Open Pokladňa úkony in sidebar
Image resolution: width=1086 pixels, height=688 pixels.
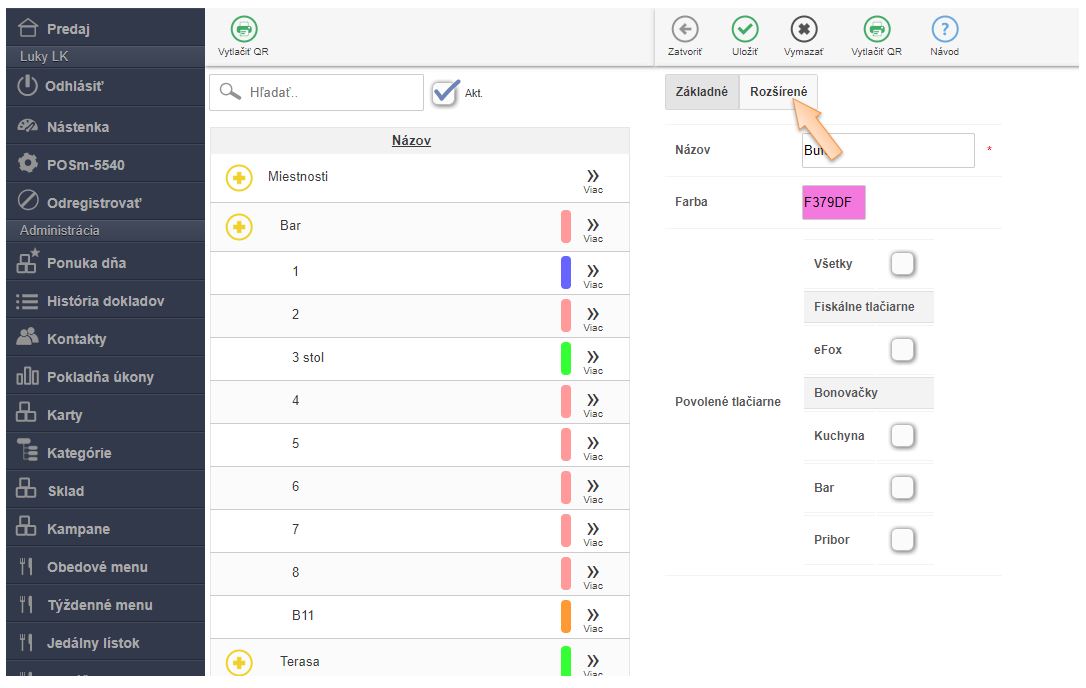(100, 377)
